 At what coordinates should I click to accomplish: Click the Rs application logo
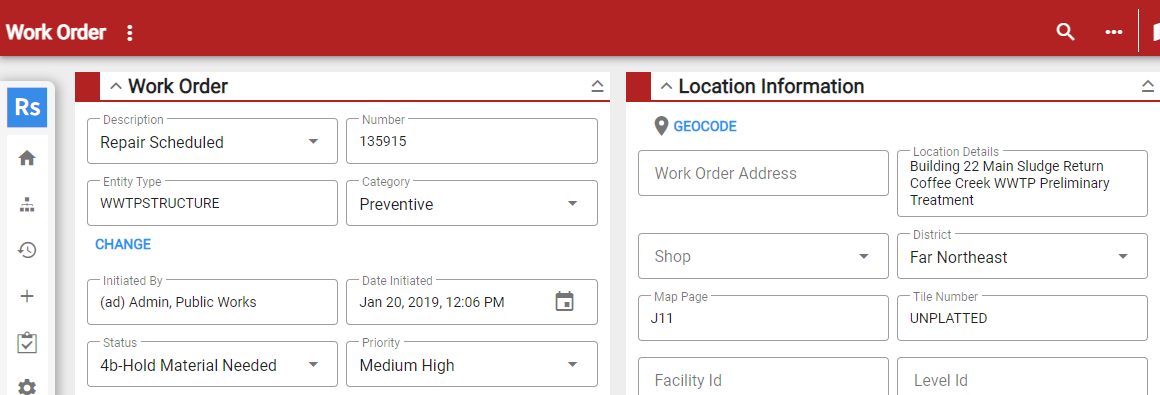point(27,107)
